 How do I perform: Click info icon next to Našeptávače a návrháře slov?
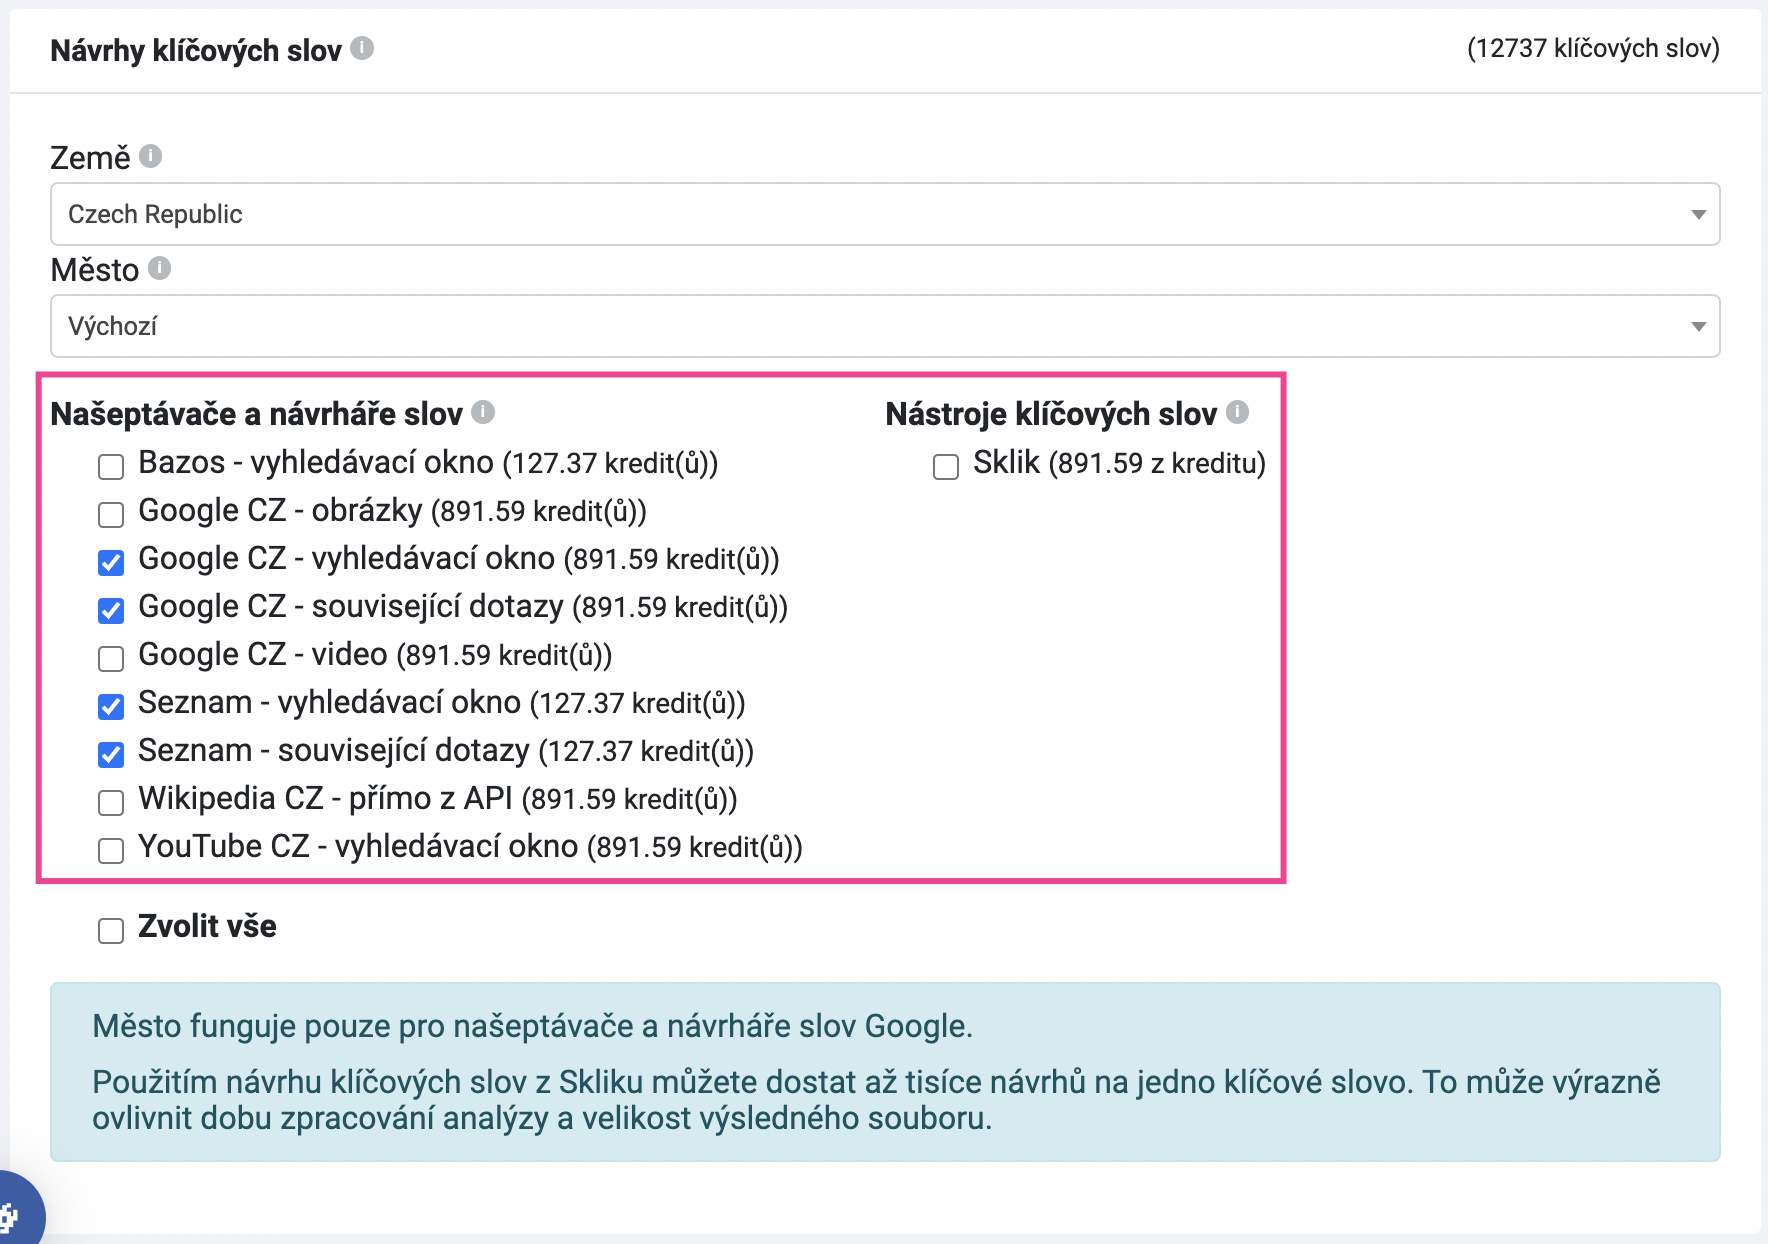point(483,412)
